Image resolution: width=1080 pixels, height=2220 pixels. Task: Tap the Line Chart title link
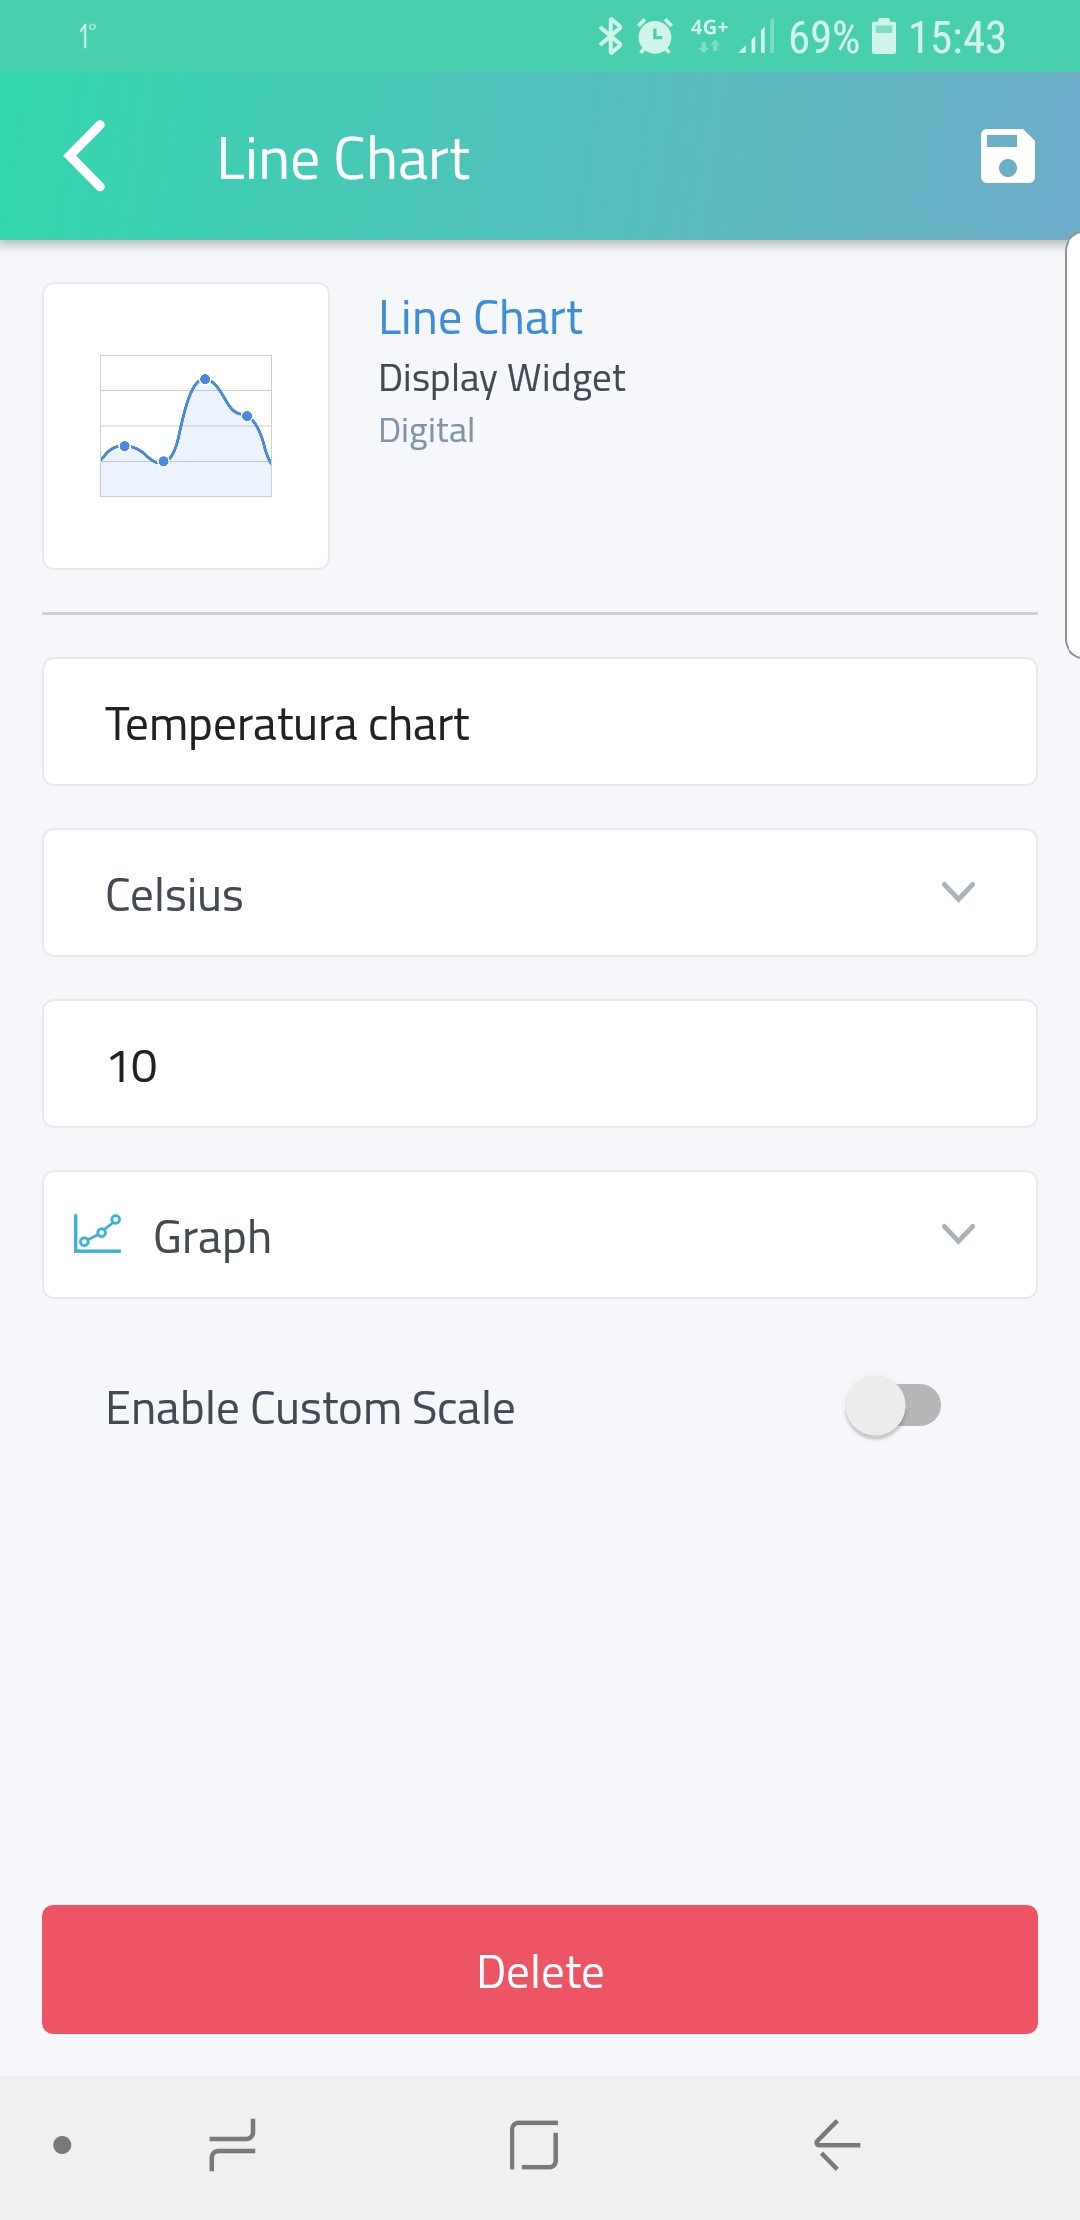[x=480, y=318]
